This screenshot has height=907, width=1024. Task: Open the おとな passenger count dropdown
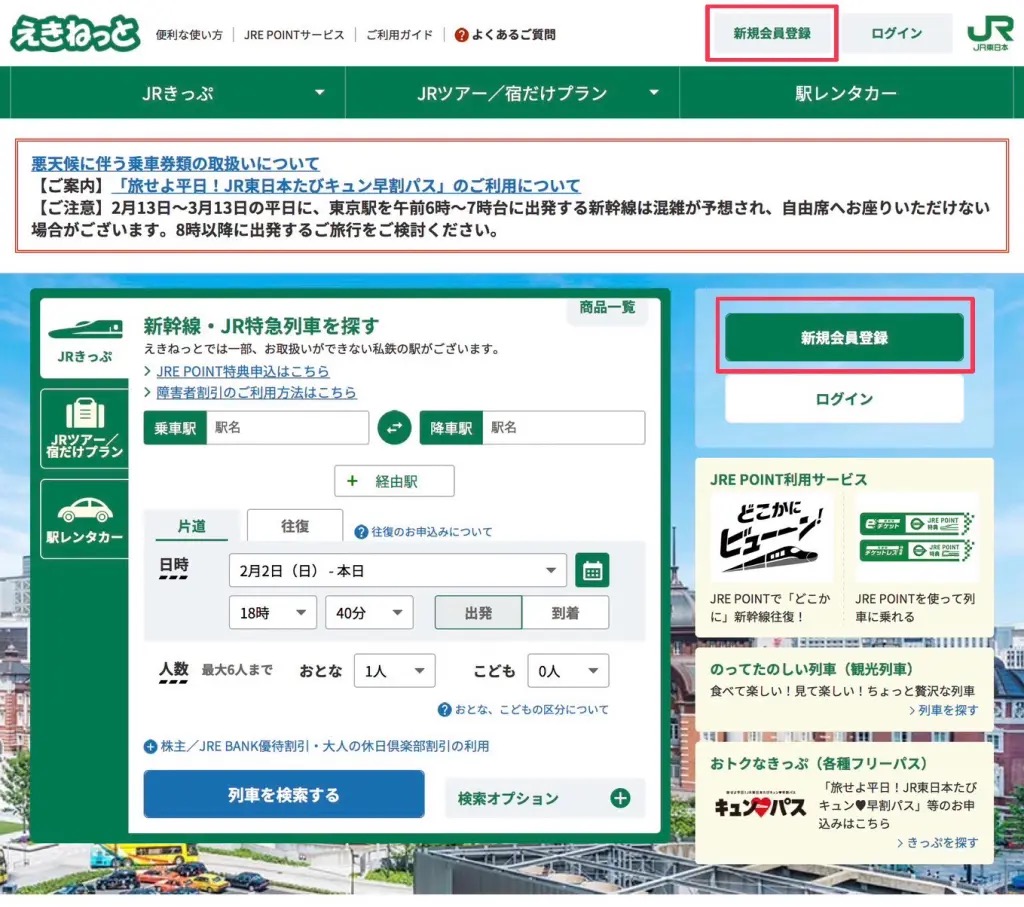[x=394, y=671]
